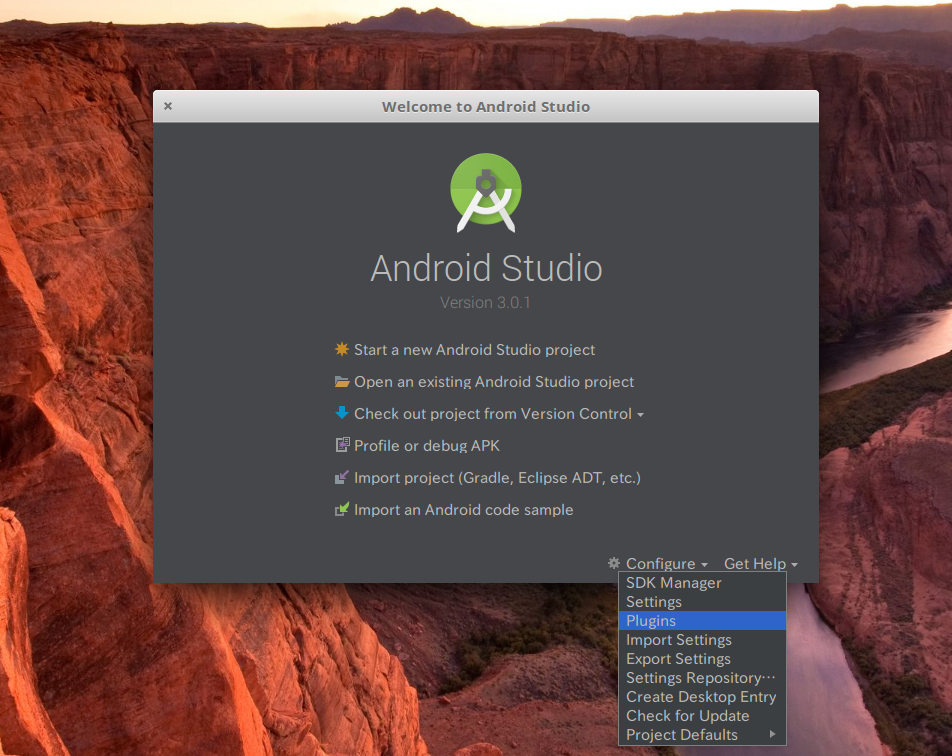Click the Welcome to Android Studio title bar
Screen dimensions: 952x756
[x=486, y=106]
